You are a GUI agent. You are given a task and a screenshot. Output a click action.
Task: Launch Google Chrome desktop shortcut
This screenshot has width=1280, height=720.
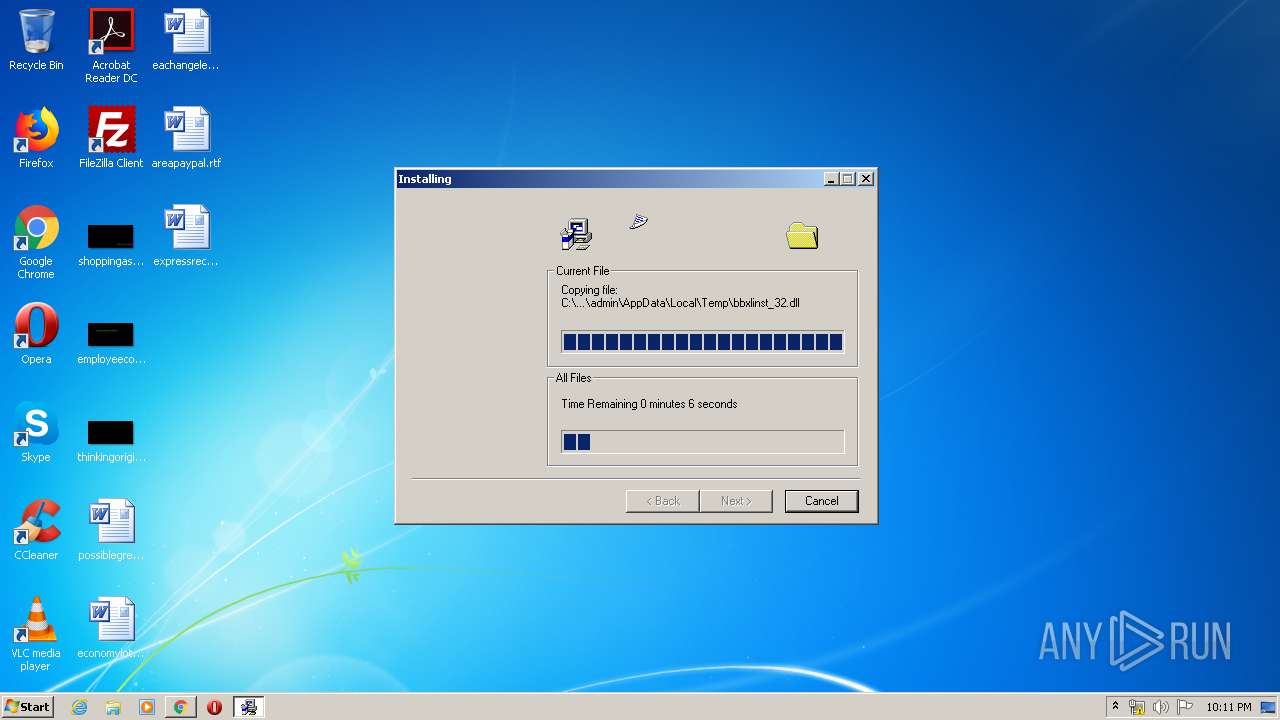click(x=36, y=242)
